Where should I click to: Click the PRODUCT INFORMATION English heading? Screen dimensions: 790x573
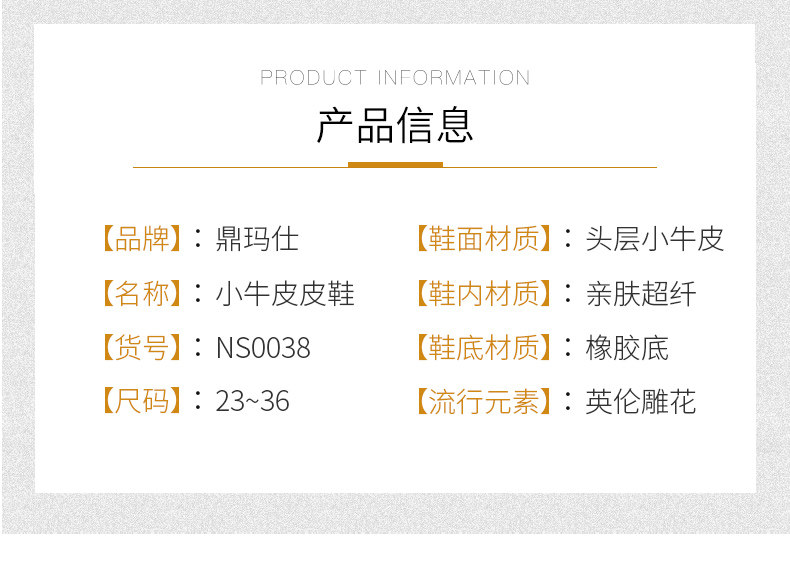(x=395, y=78)
